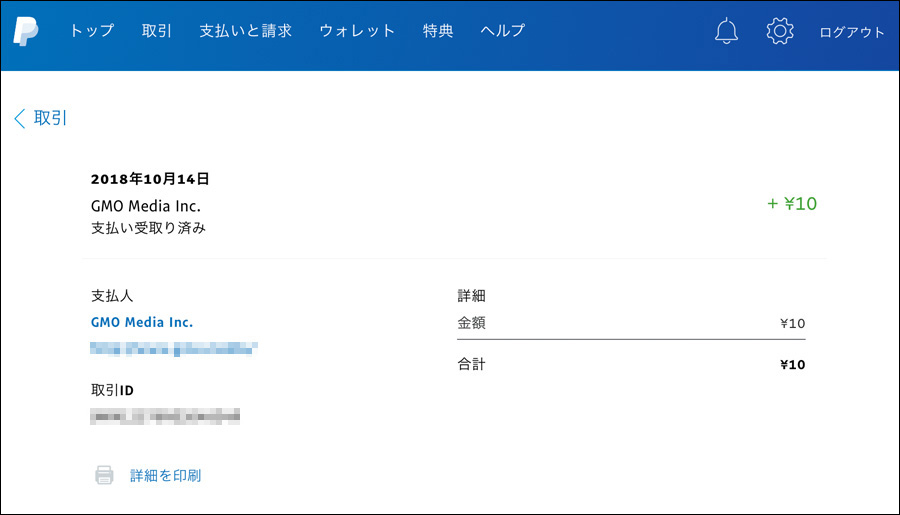This screenshot has height=515, width=900.
Task: Click the printer icon
Action: [x=104, y=475]
